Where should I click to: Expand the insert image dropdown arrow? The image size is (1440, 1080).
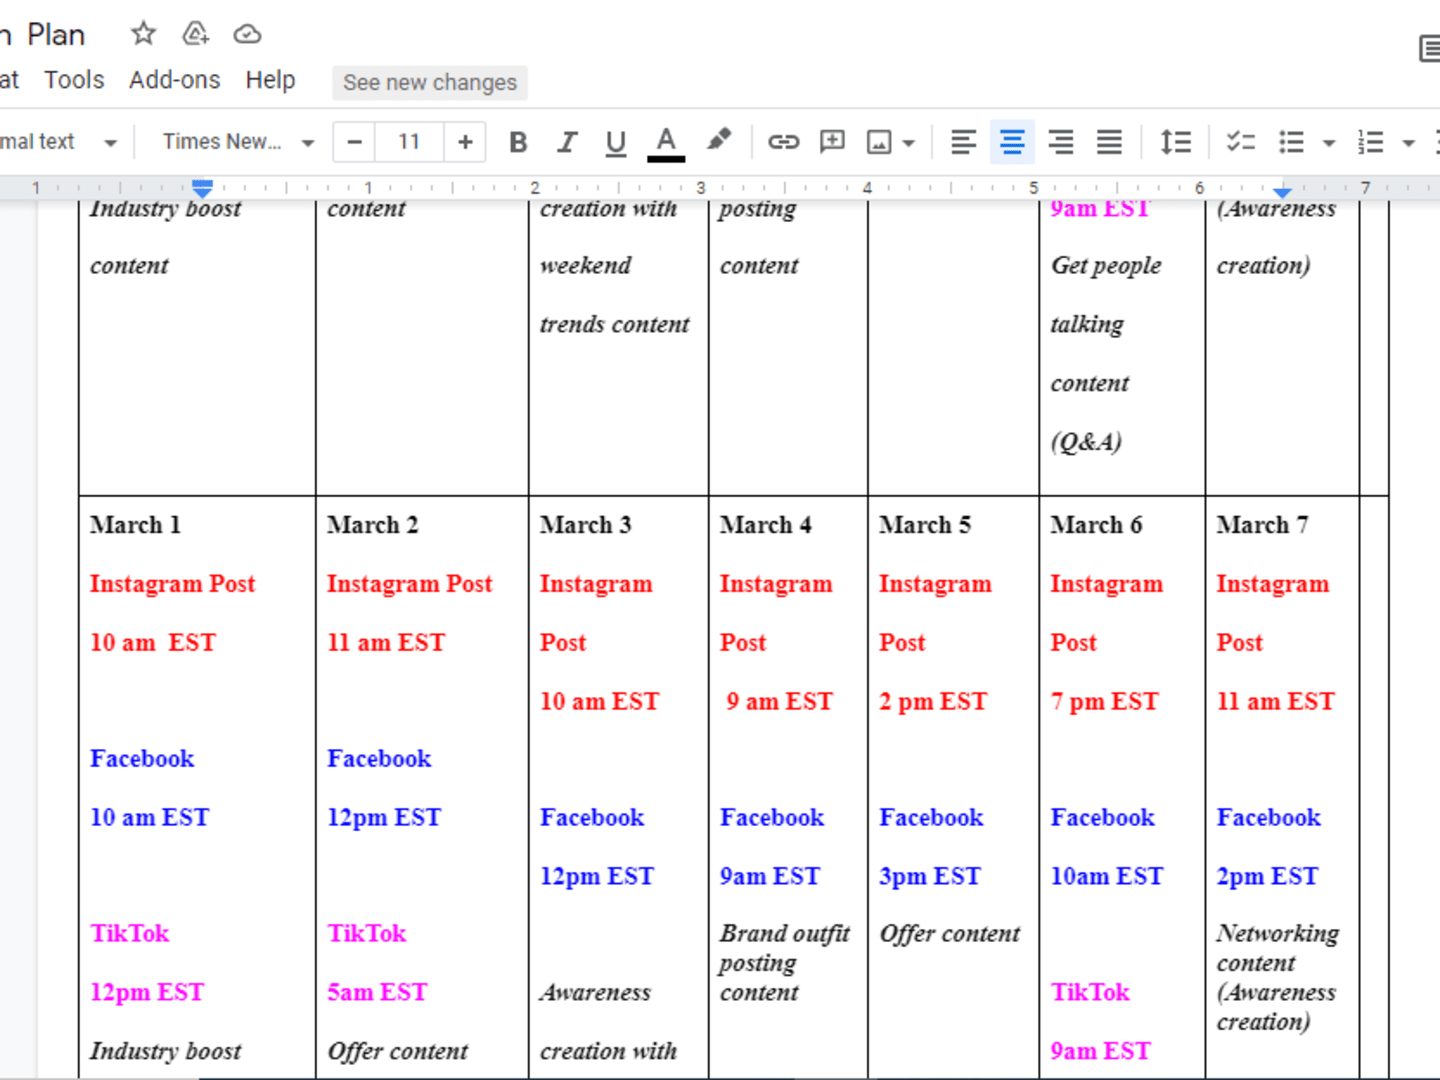(x=908, y=143)
